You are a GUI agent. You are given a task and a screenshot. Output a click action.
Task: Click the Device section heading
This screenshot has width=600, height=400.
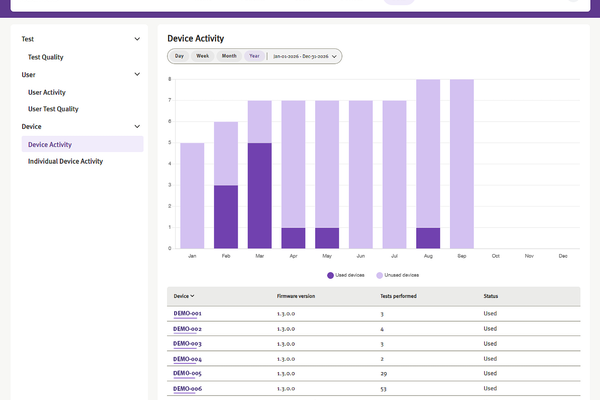pyautogui.click(x=31, y=126)
